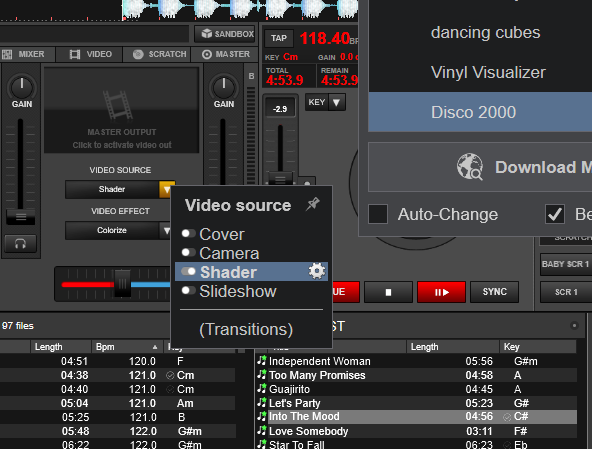Choose dancing cubes shader
The width and height of the screenshot is (592, 449).
coord(485,32)
